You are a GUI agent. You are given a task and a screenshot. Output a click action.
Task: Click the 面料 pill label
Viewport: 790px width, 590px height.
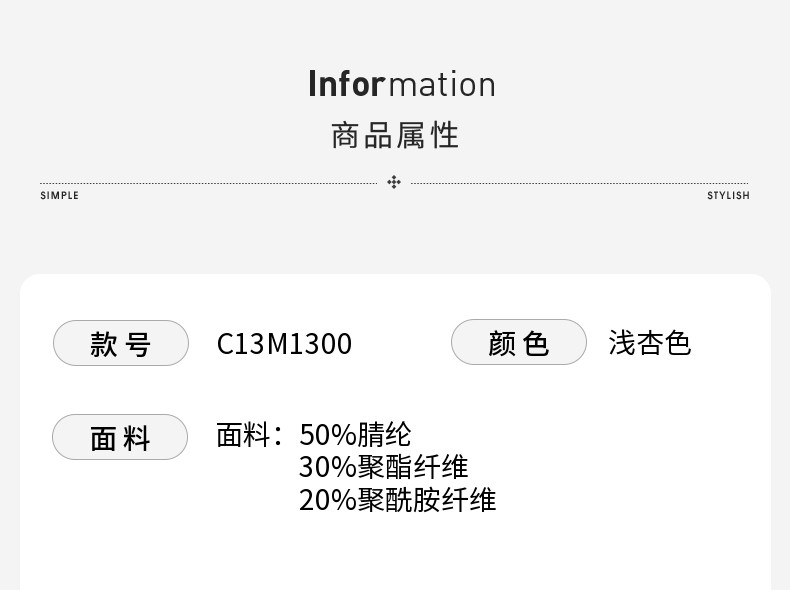click(120, 438)
